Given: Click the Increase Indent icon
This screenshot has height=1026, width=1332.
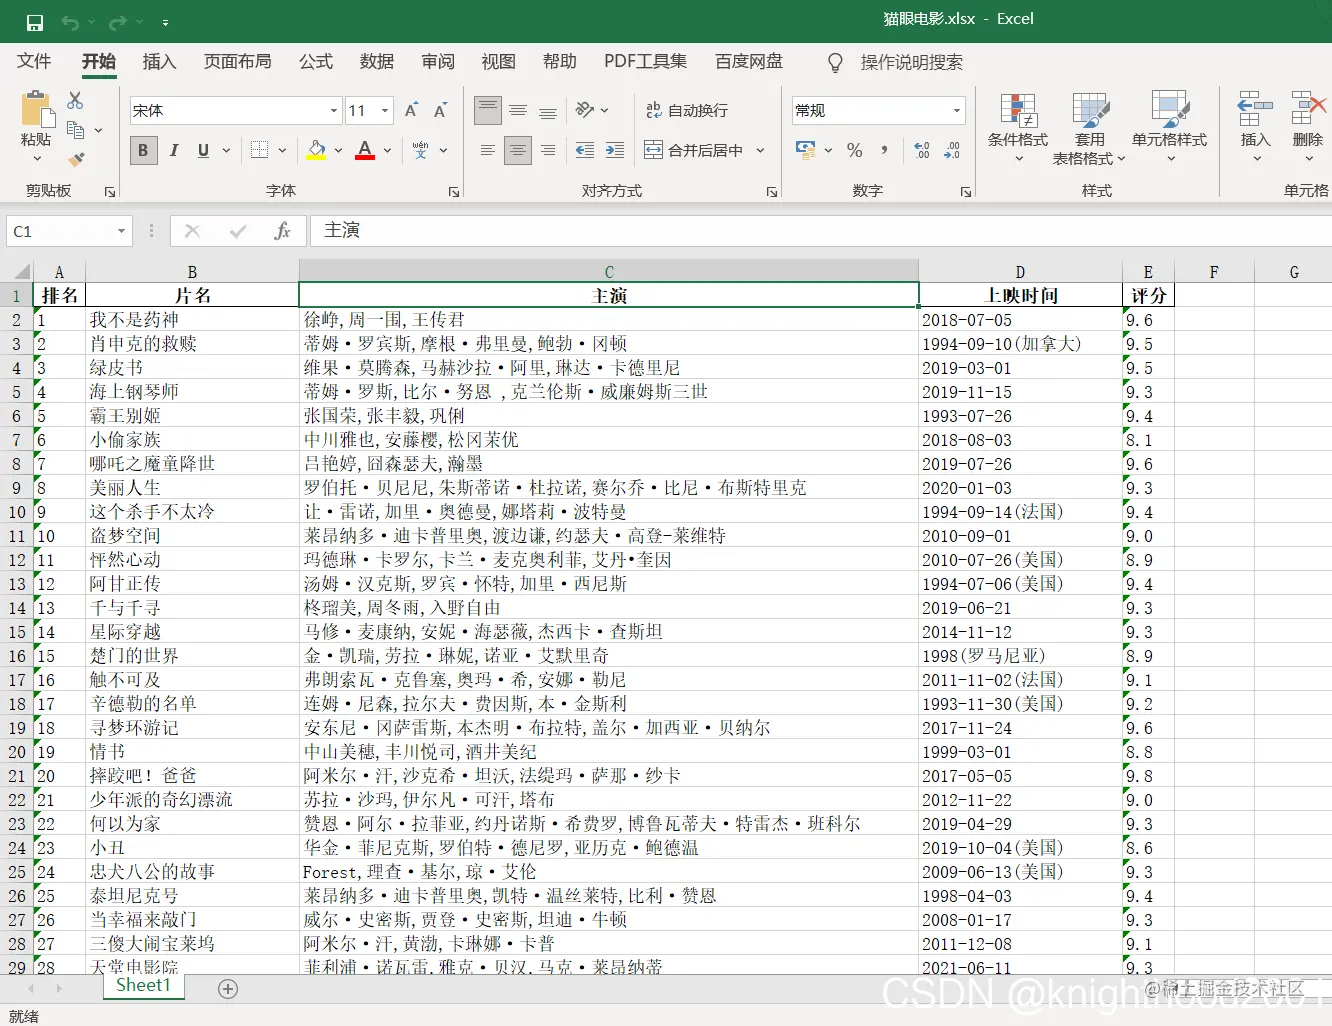Looking at the screenshot, I should tap(615, 151).
